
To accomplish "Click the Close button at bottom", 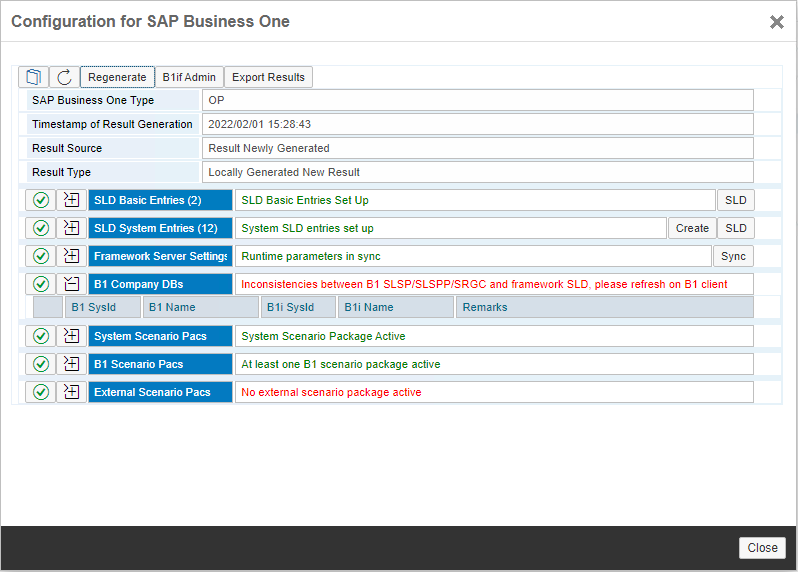I will click(762, 548).
